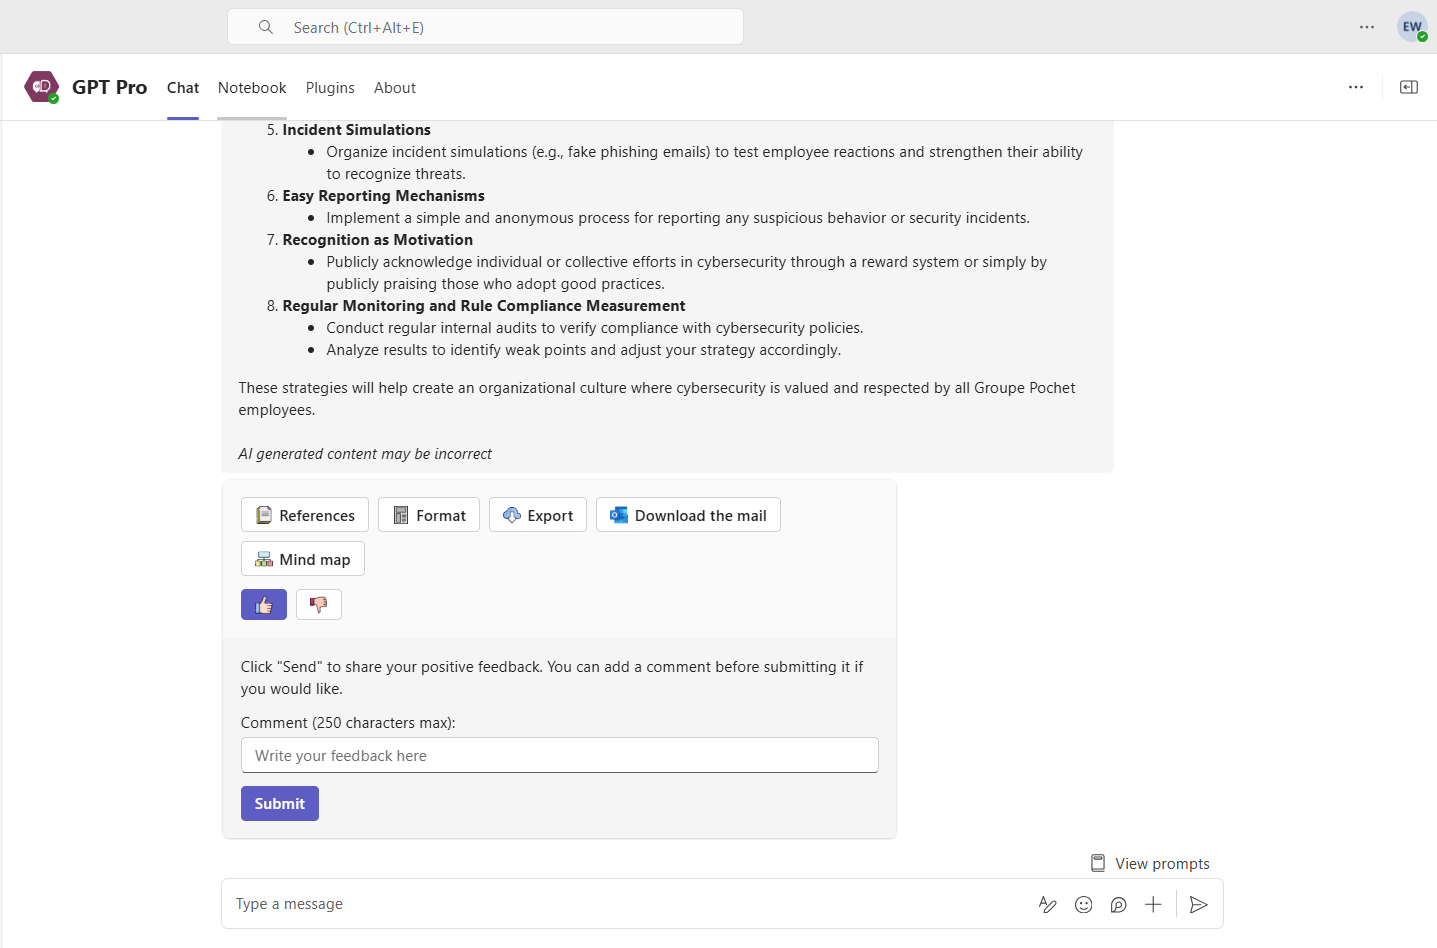The image size is (1437, 948).
Task: Collapse the app pane with the arrow icon
Action: [1408, 87]
